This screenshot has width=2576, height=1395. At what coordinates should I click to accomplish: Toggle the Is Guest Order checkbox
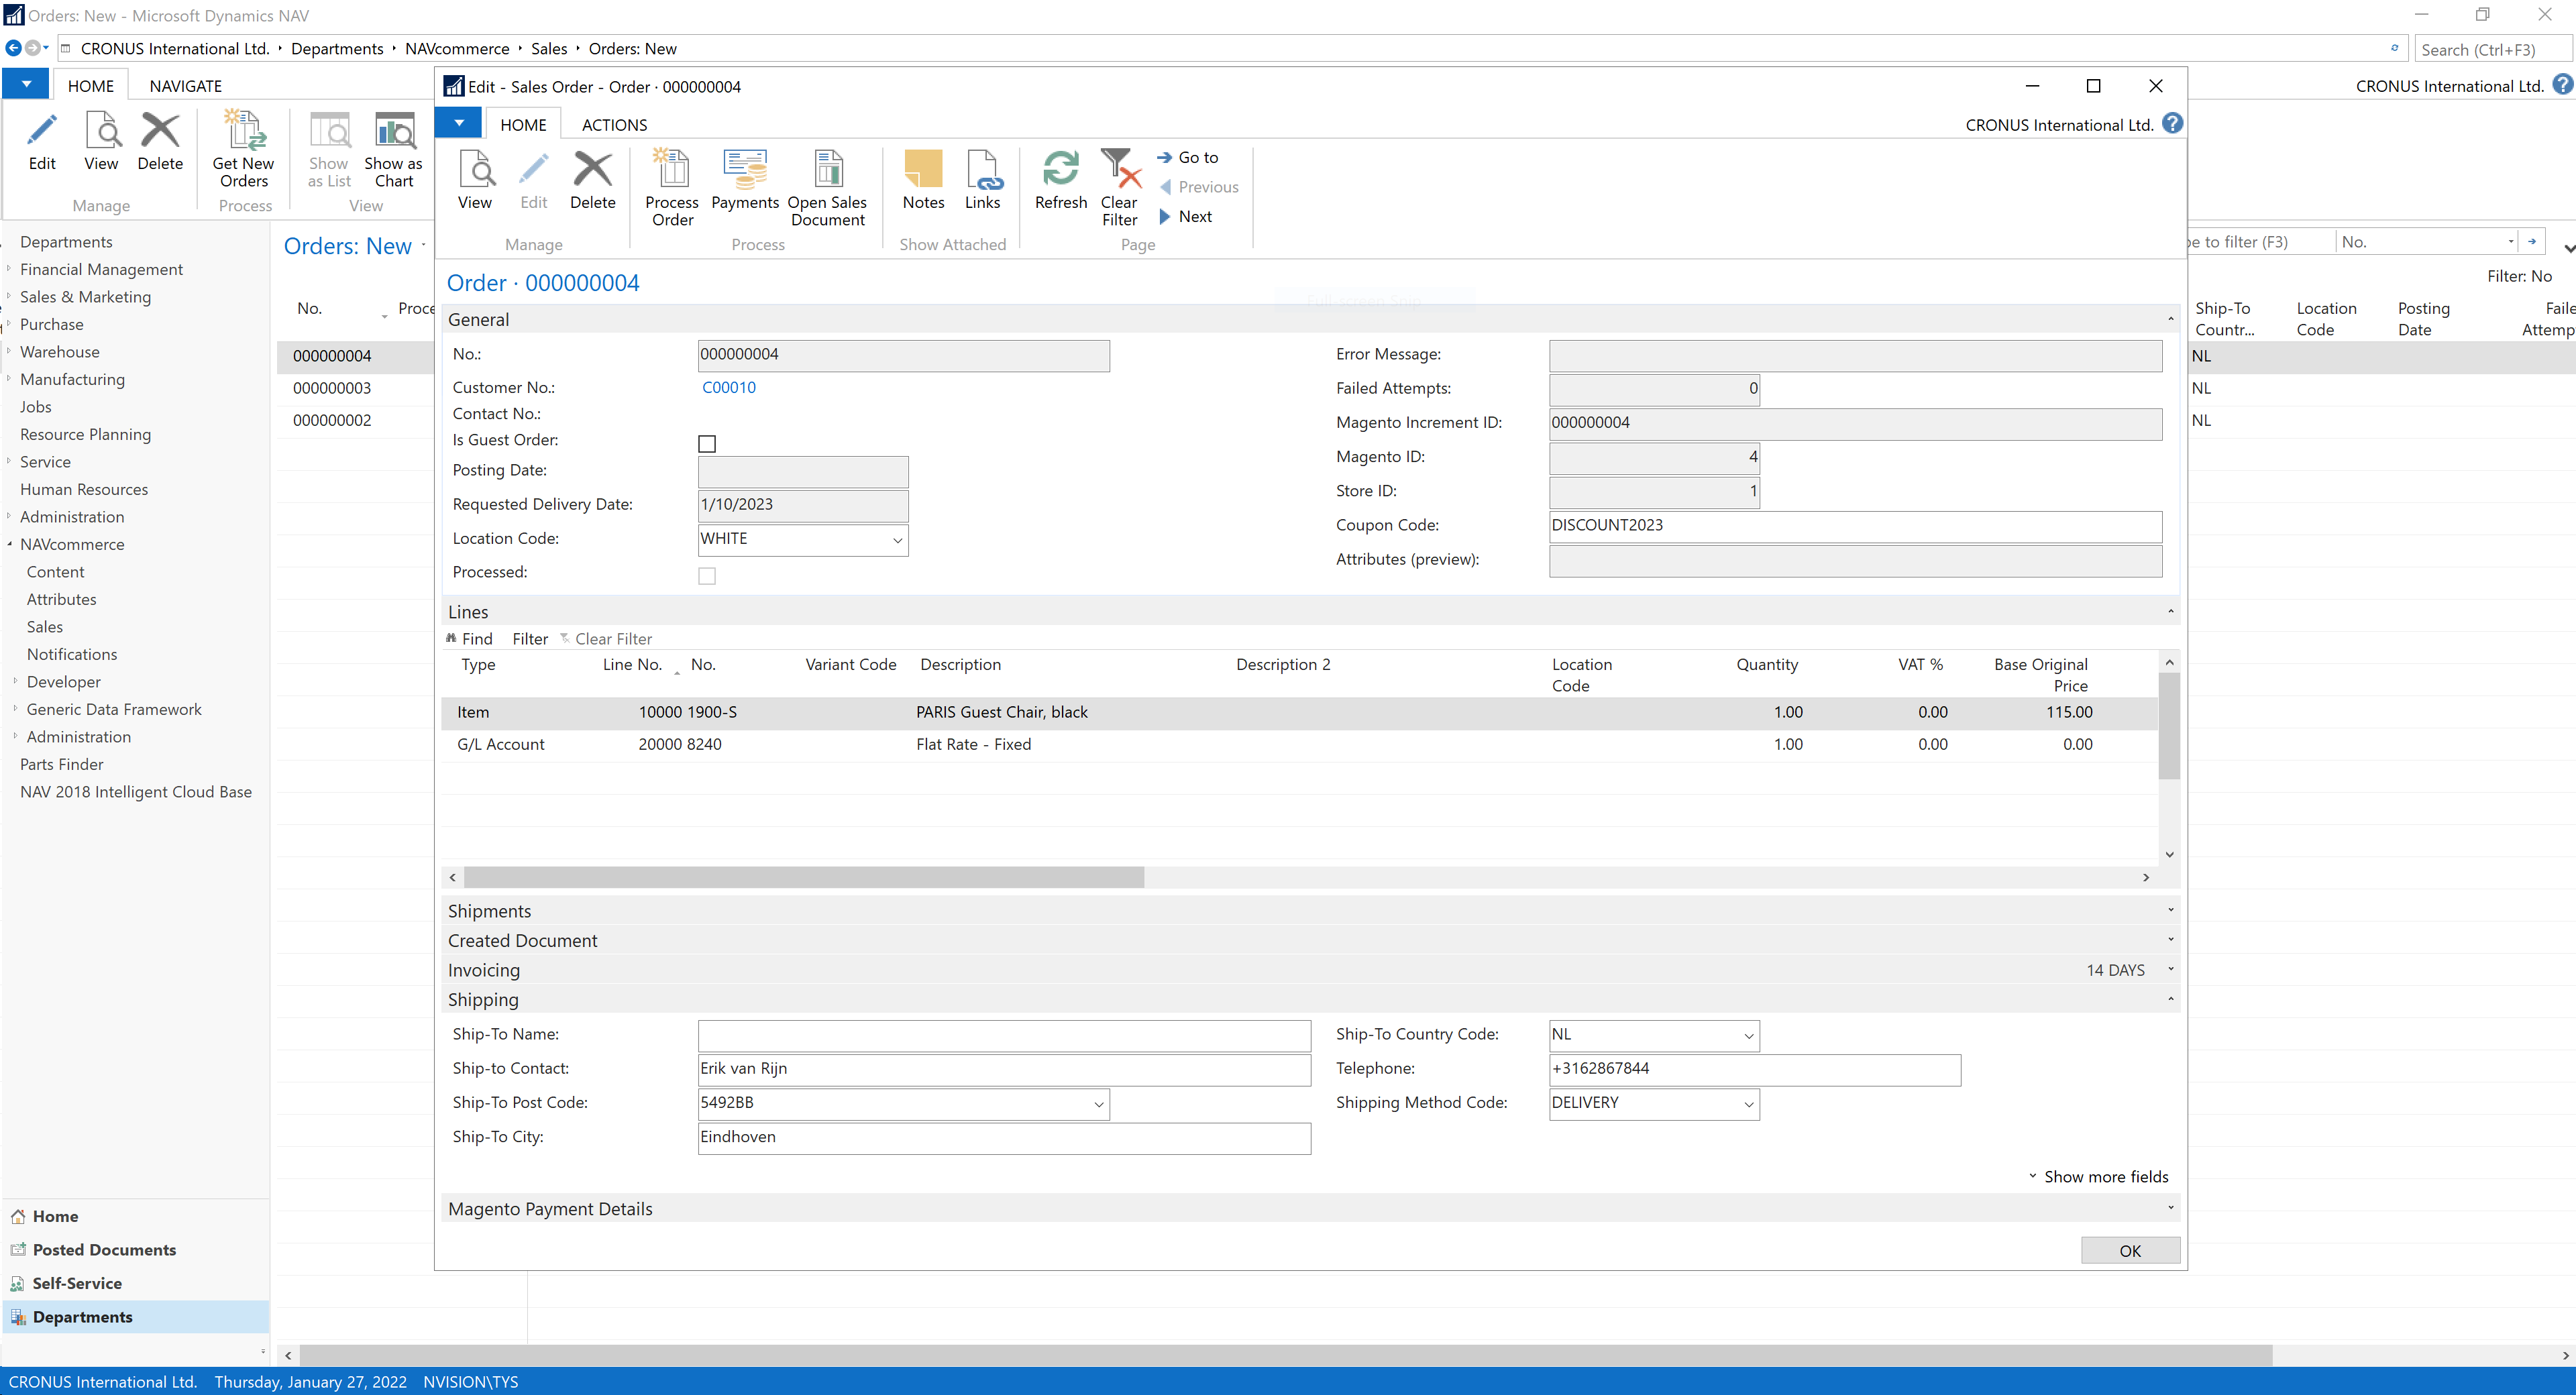[707, 443]
